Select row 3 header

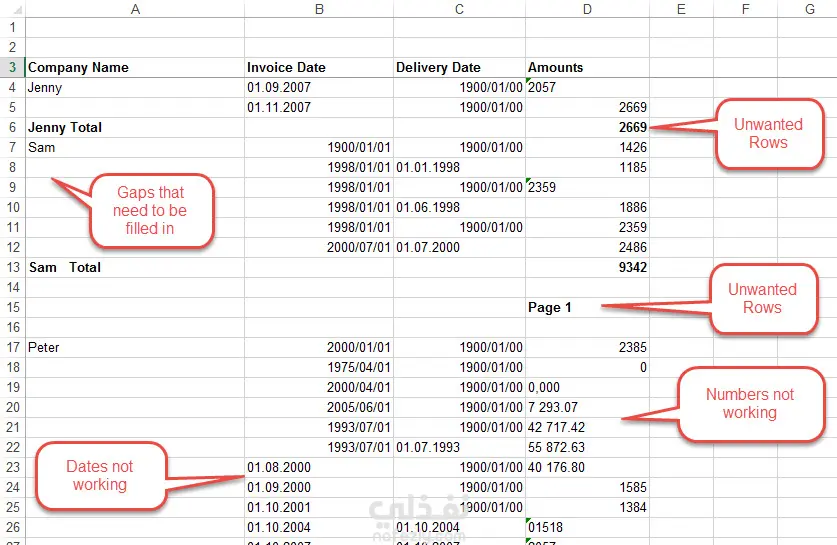point(12,67)
